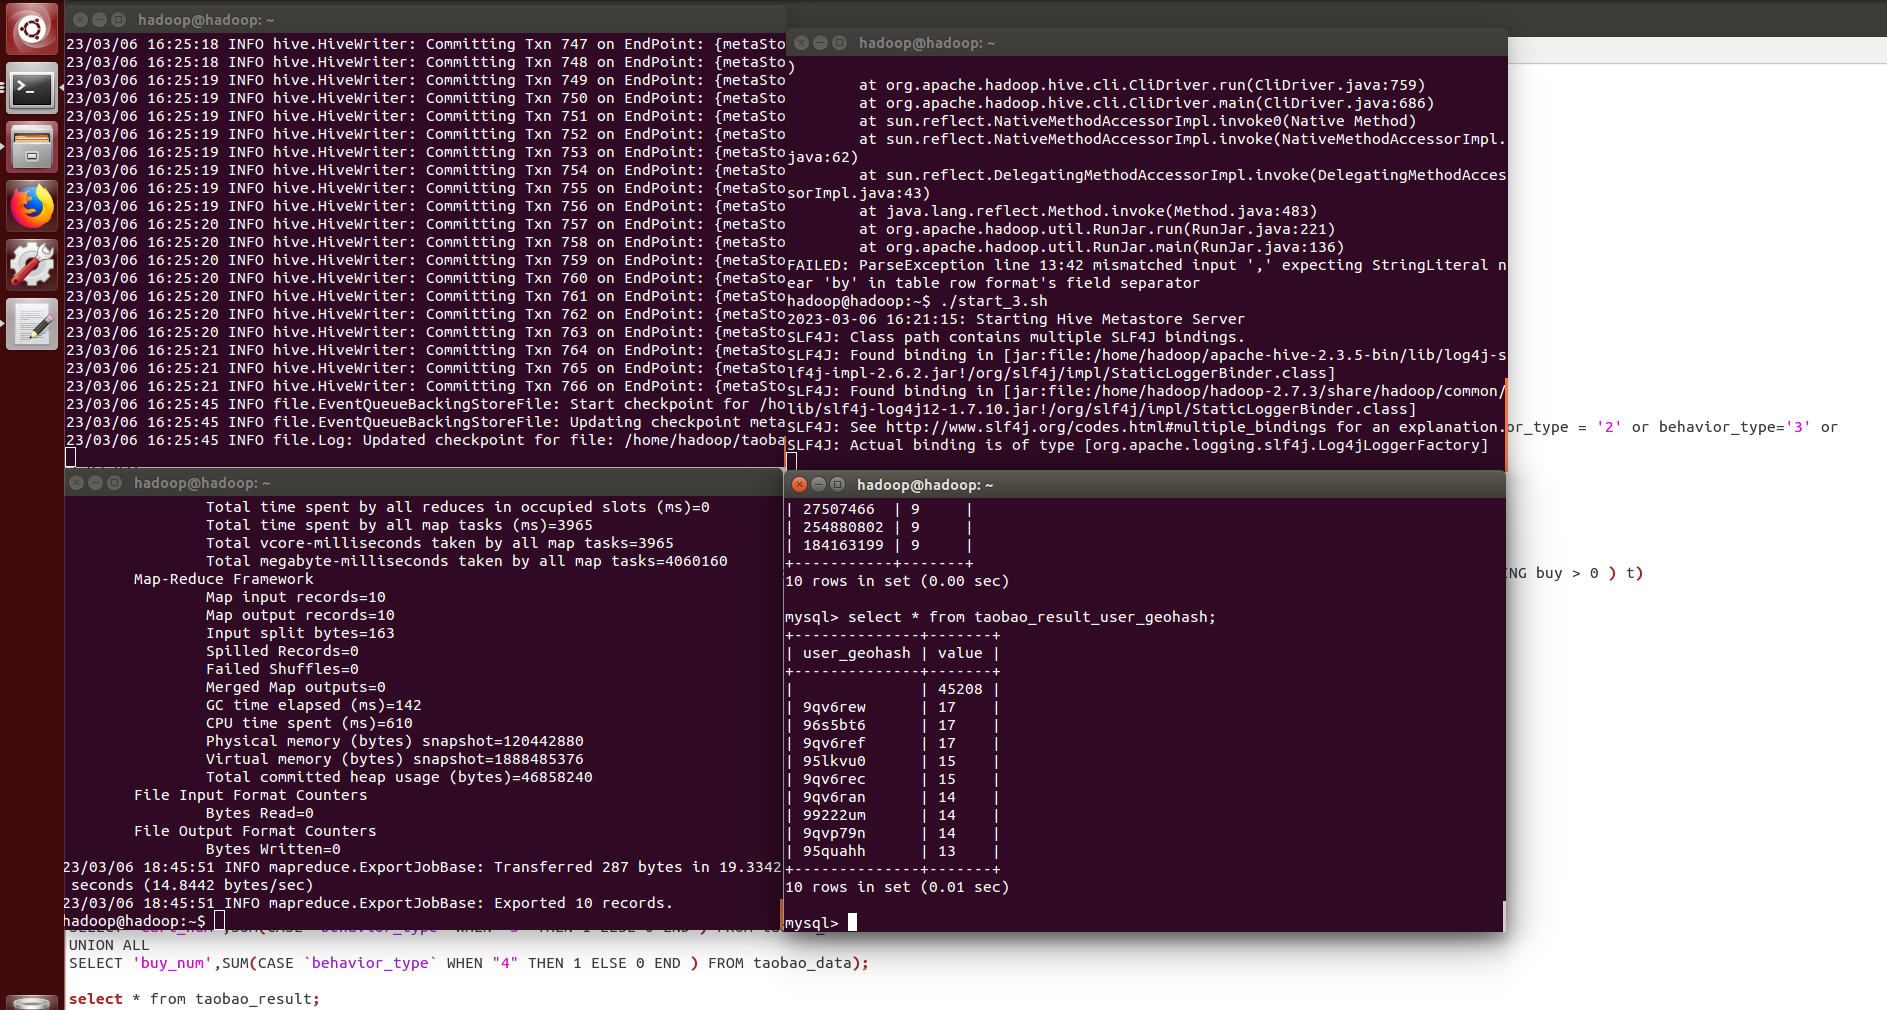
Task: Maximize the mysql terminal window
Action: pyautogui.click(x=837, y=485)
